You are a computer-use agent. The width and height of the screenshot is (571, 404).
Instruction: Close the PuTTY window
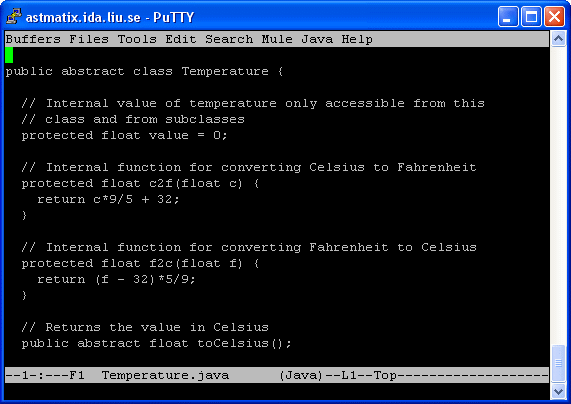[x=554, y=17]
